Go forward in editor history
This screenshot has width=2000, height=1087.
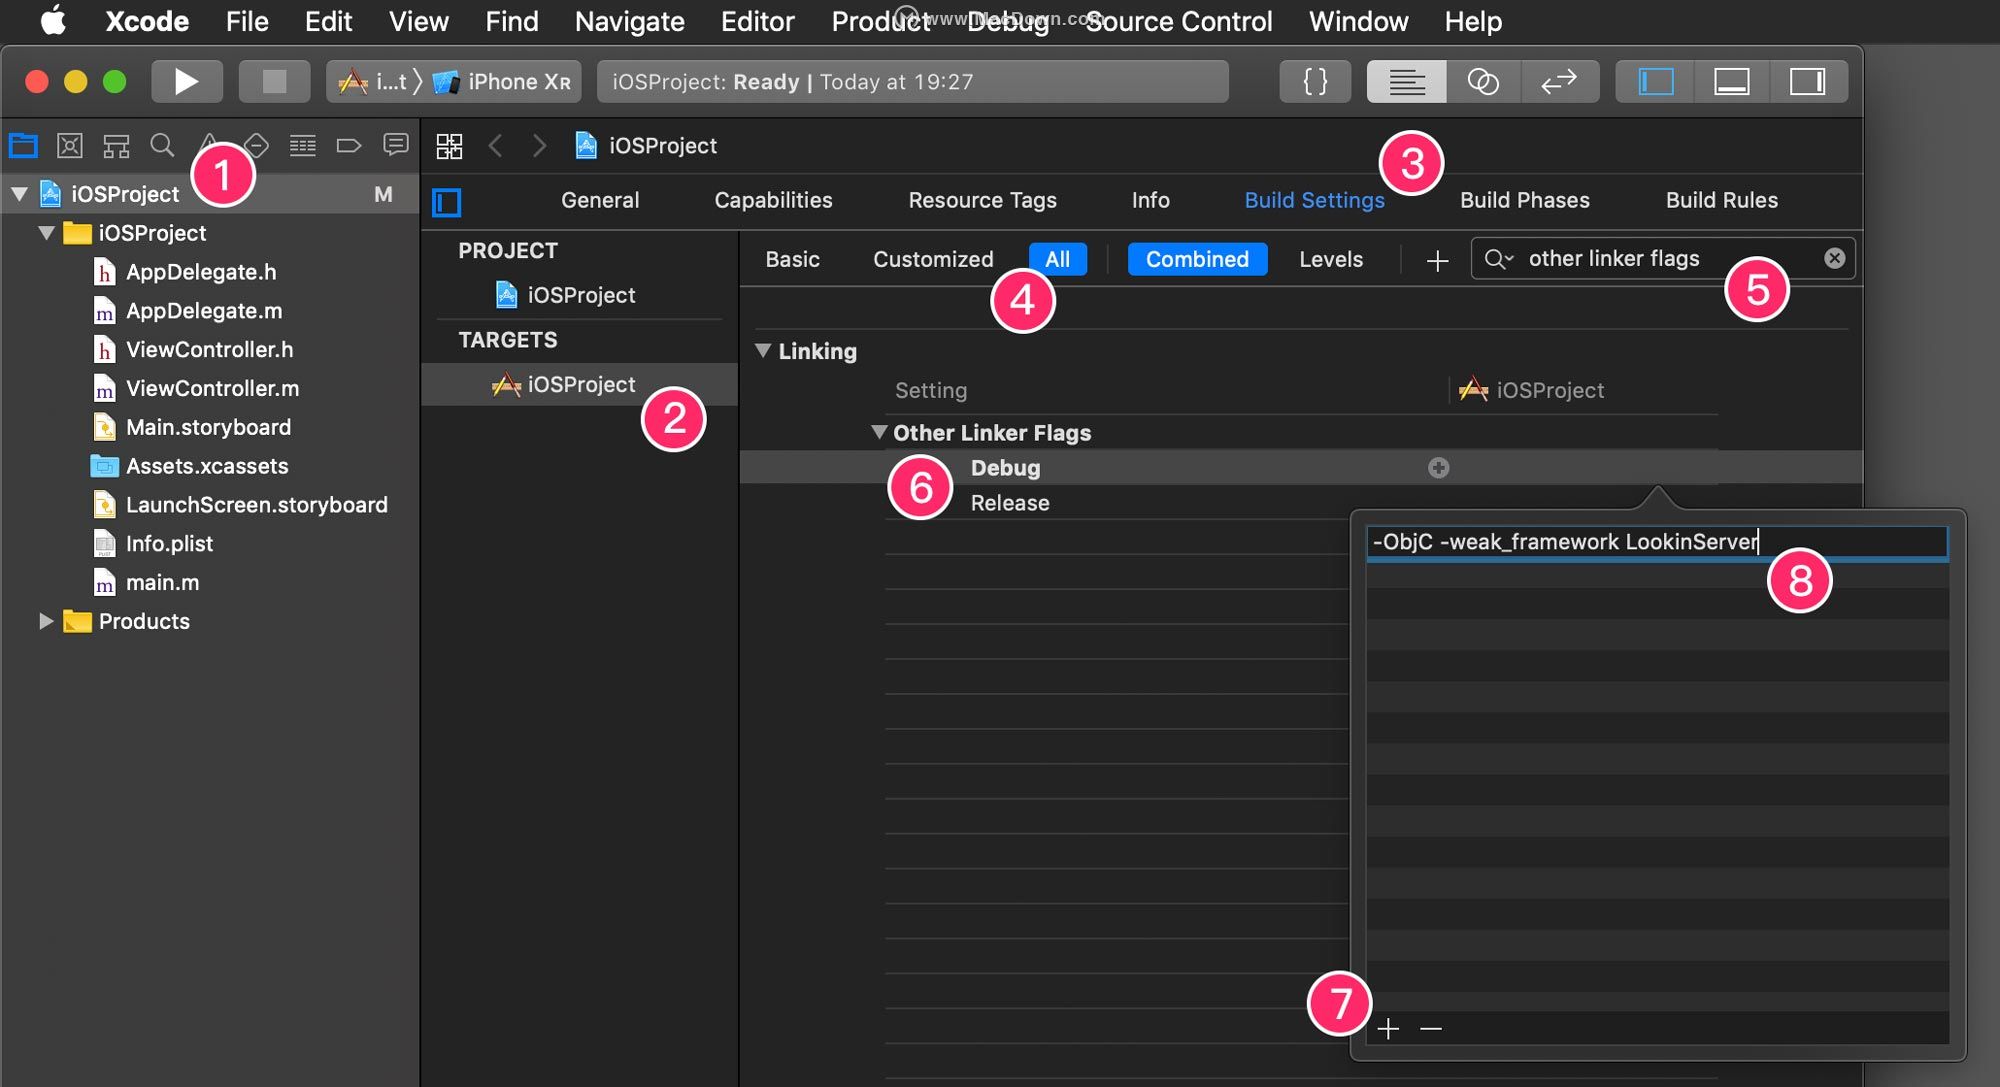tap(539, 146)
